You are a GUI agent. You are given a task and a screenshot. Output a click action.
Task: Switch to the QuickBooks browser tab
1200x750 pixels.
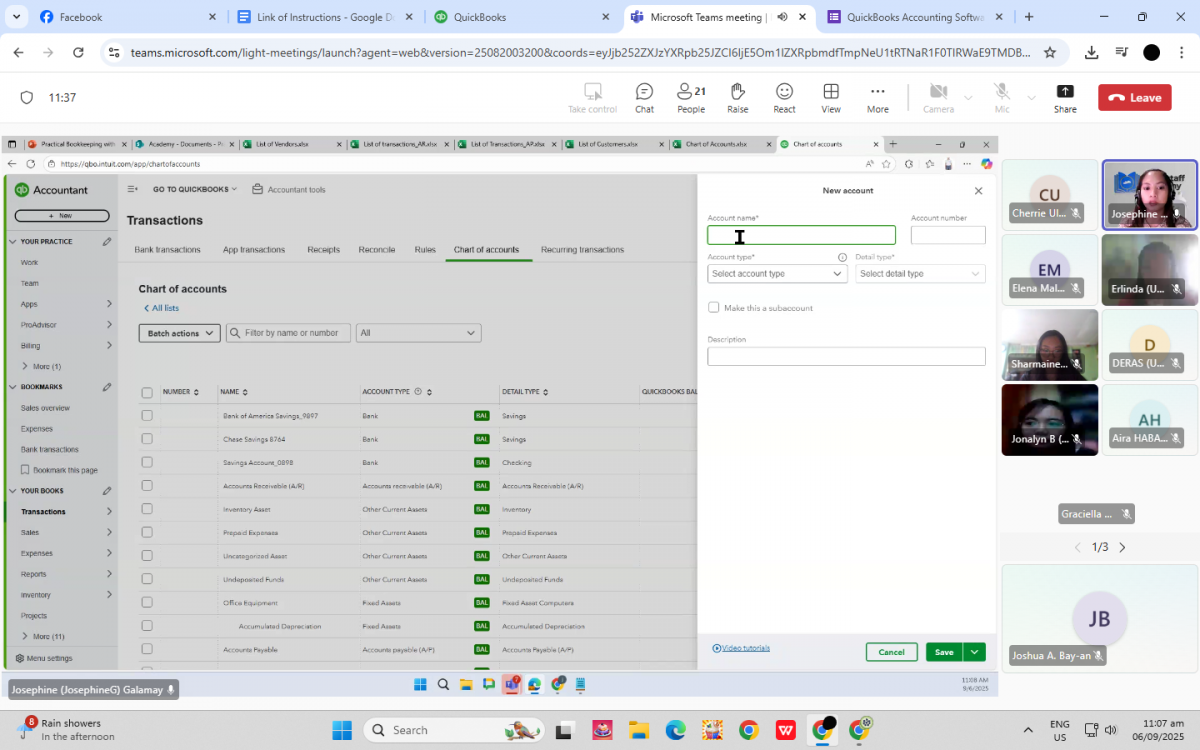[x=520, y=17]
